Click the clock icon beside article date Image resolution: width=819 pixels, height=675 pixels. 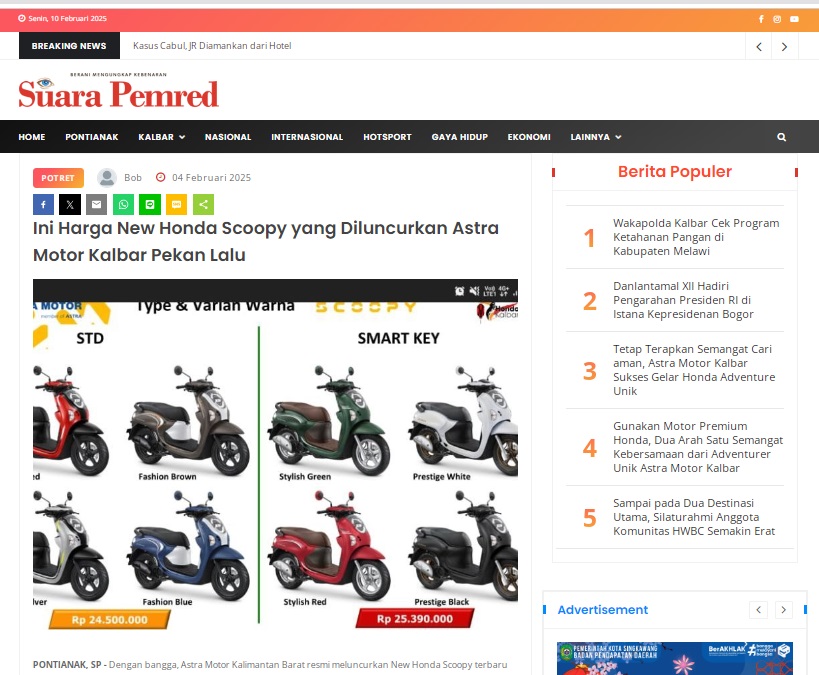point(161,177)
